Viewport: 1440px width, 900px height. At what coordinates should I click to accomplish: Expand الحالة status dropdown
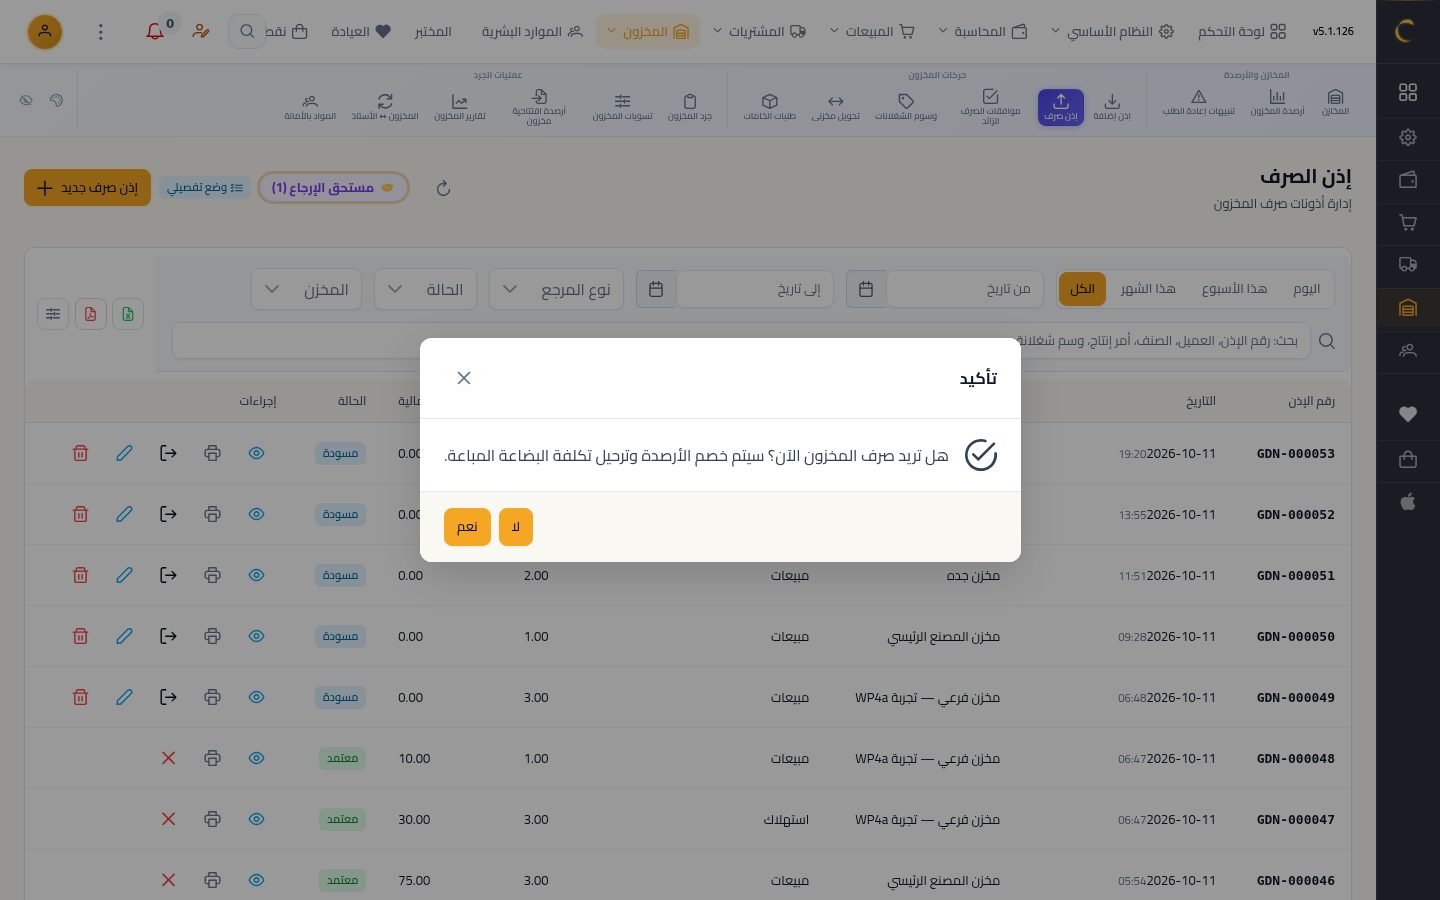tap(425, 290)
